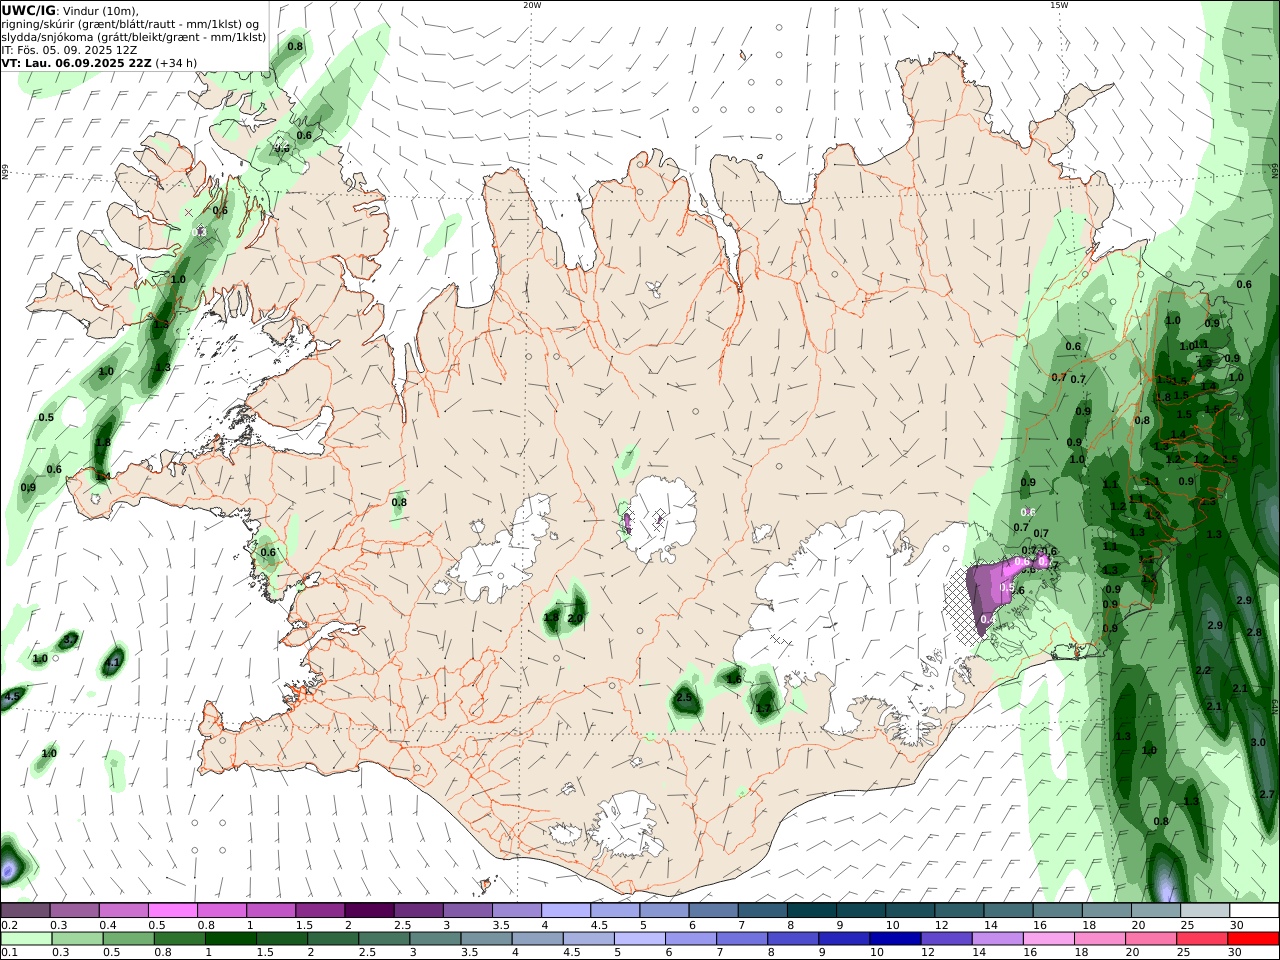This screenshot has height=960, width=1280.
Task: Select the dark purple 2 swatch, snow scale
Action: point(368,911)
